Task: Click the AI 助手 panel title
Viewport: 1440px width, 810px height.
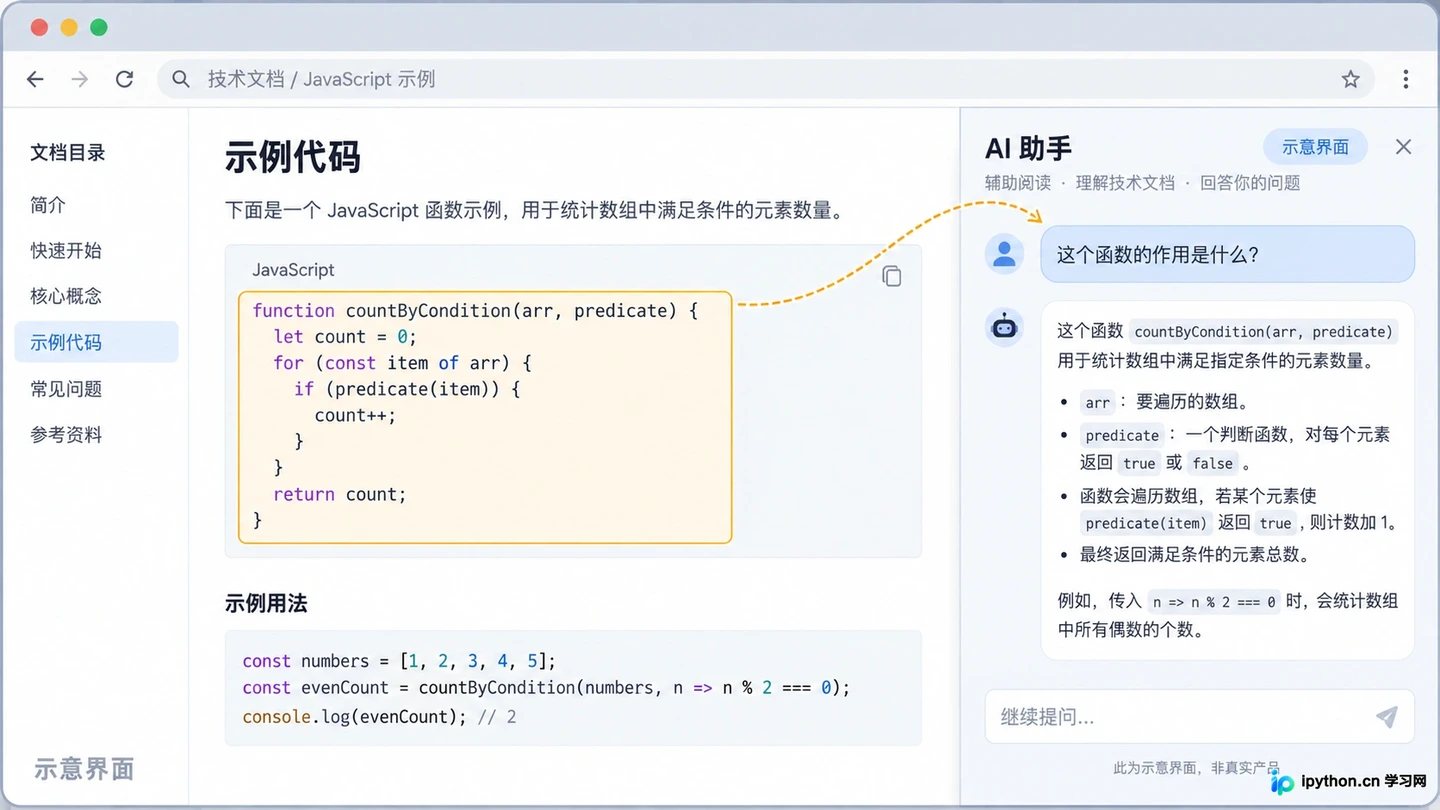Action: click(x=1028, y=149)
